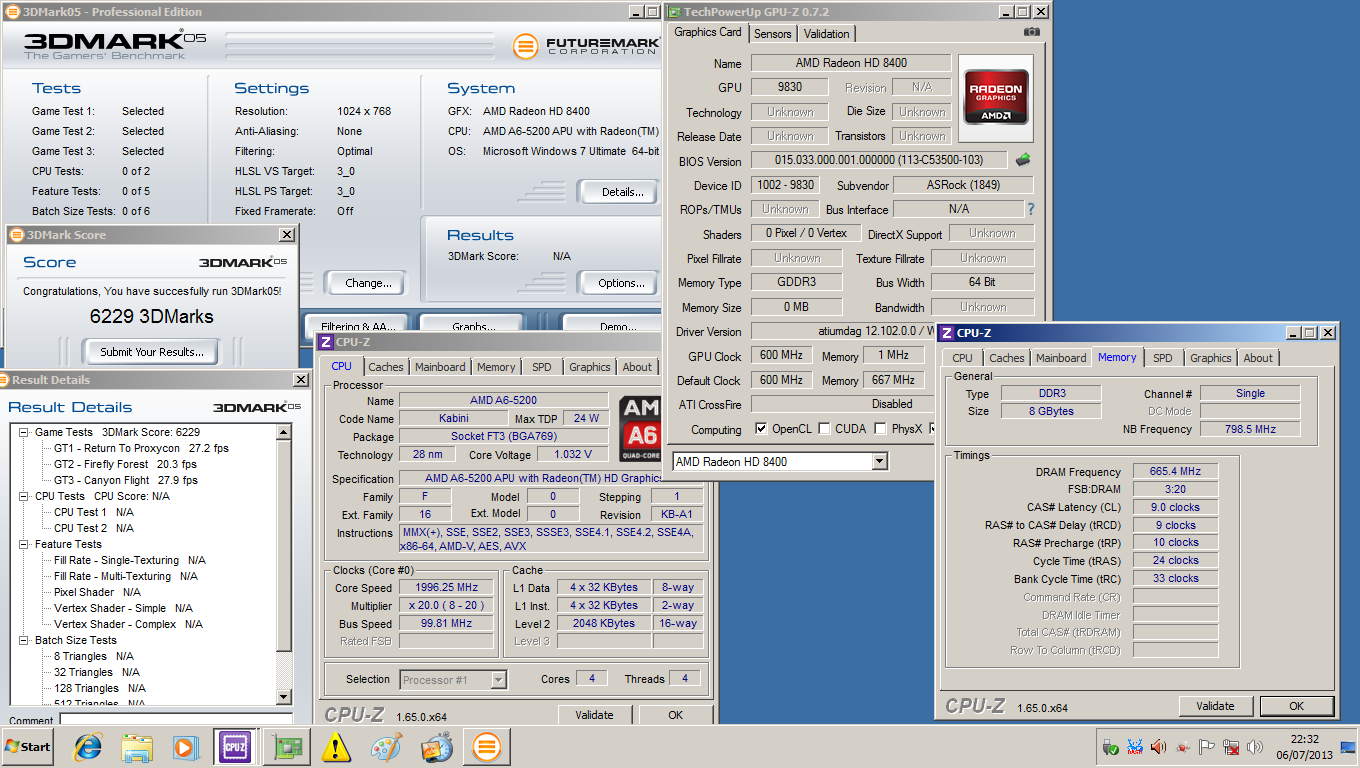Click the yellow warning triangle taskbar icon
This screenshot has width=1360, height=768.
click(x=337, y=747)
